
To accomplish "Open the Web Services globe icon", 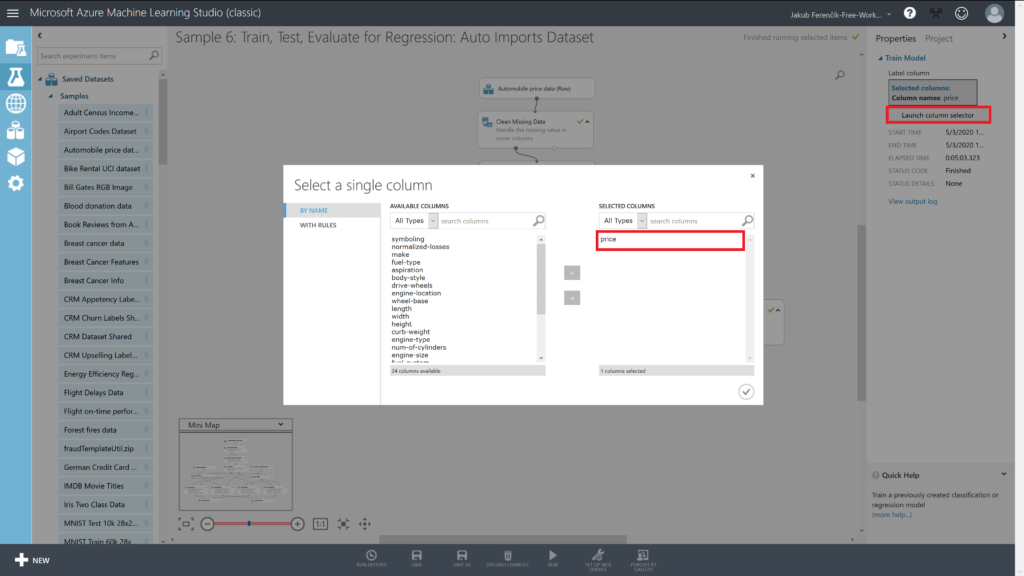I will tap(15, 103).
